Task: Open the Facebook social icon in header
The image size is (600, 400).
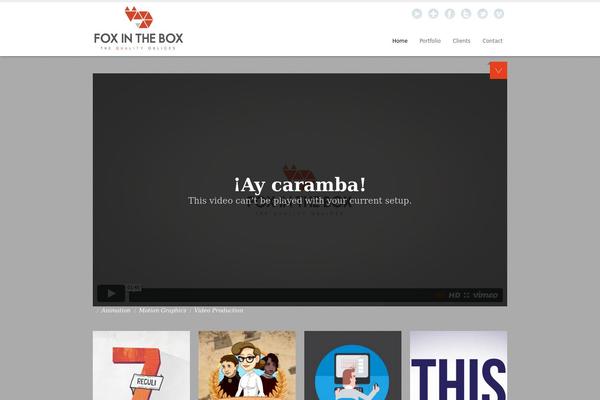Action: pyautogui.click(x=450, y=14)
